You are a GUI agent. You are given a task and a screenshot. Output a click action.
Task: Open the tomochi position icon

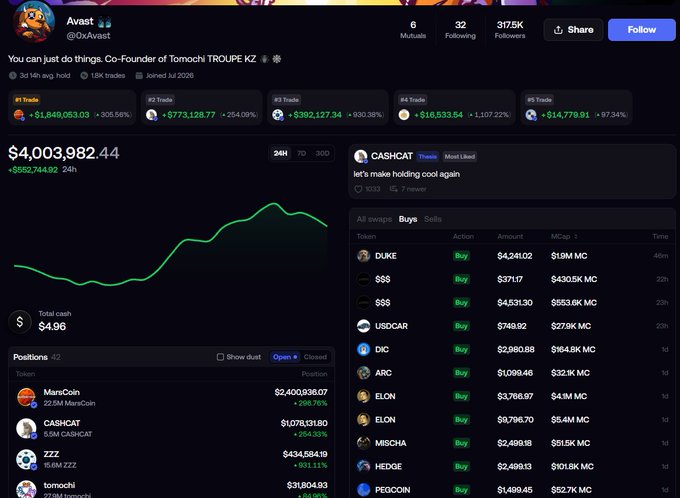tap(26, 489)
